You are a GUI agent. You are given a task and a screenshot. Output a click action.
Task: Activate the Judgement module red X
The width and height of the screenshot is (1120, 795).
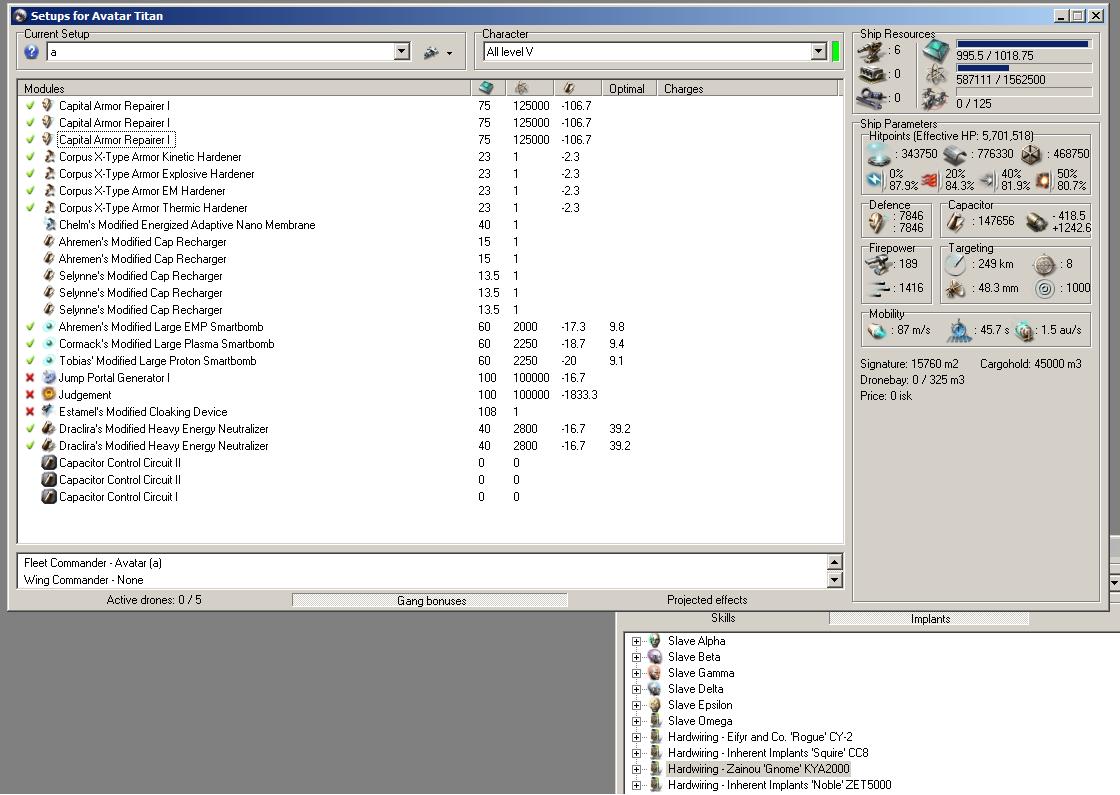pyautogui.click(x=30, y=394)
